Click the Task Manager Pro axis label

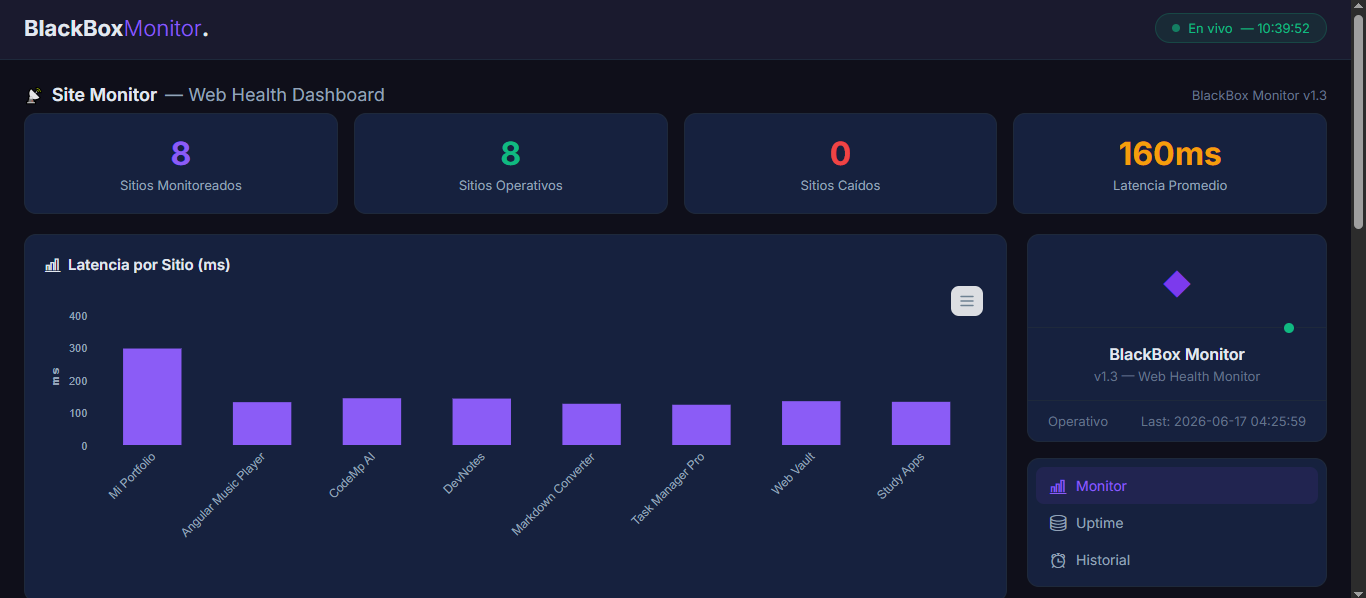(668, 489)
